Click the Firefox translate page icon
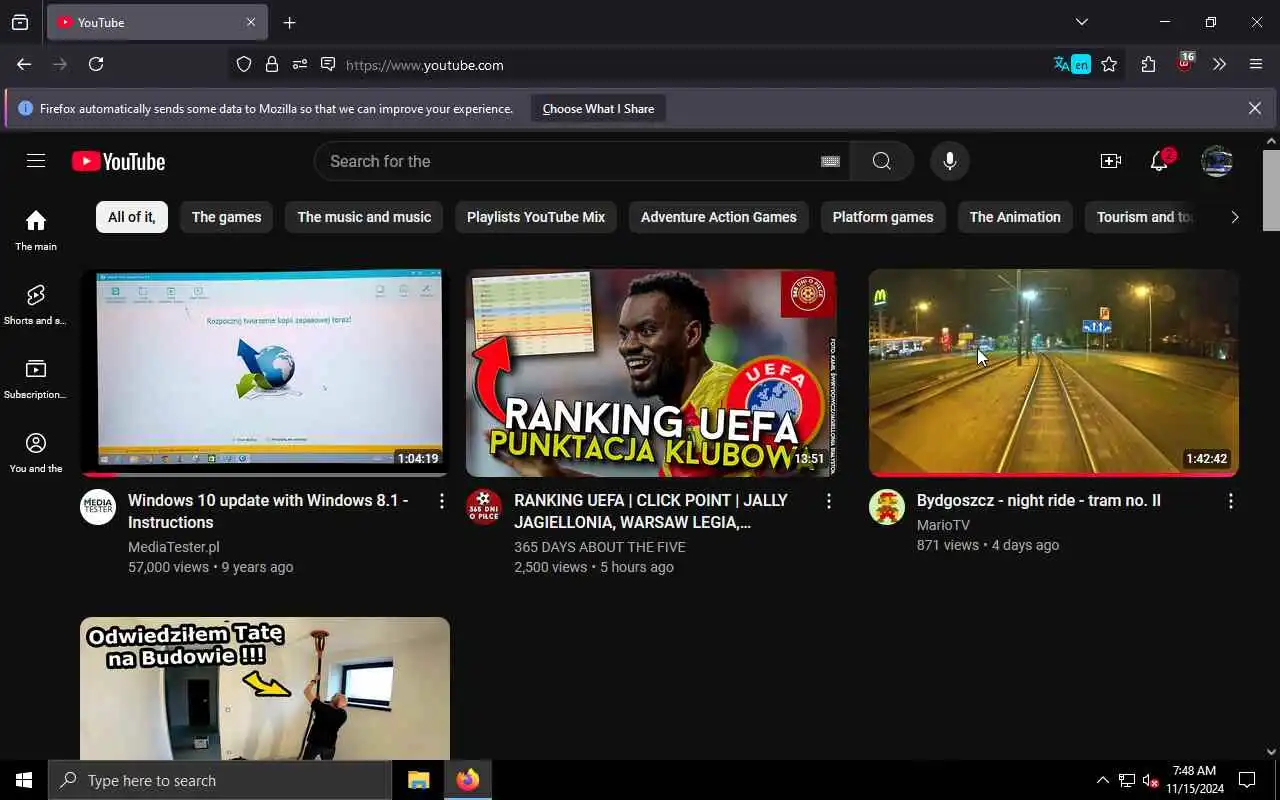The image size is (1280, 800). [1071, 64]
